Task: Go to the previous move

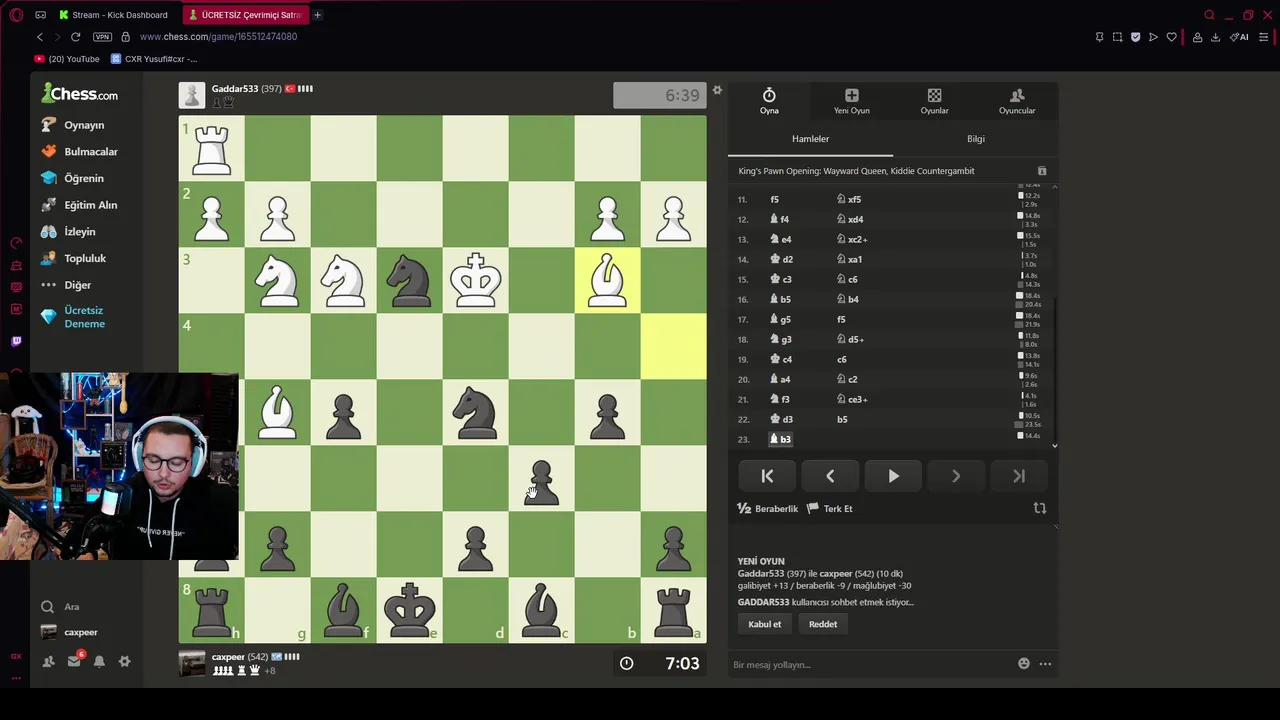Action: [830, 477]
